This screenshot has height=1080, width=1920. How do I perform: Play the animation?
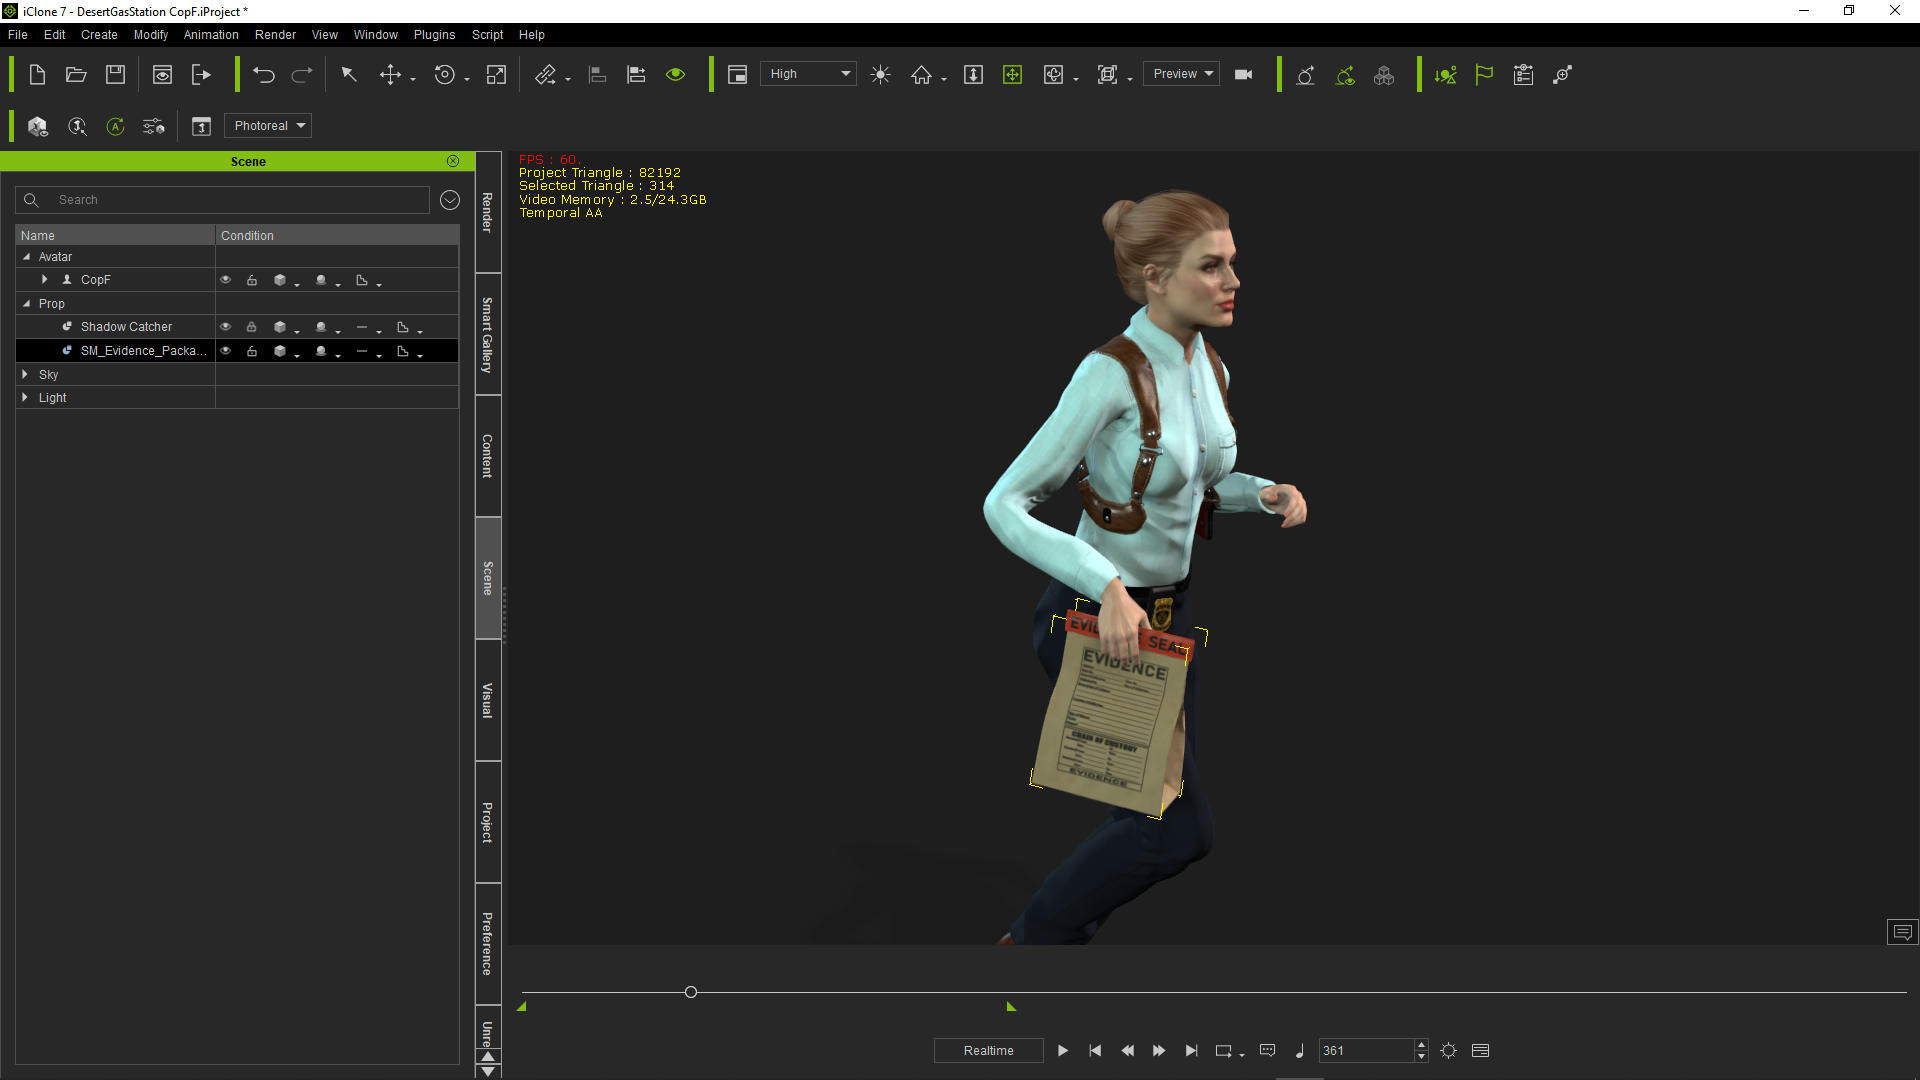click(1063, 1051)
